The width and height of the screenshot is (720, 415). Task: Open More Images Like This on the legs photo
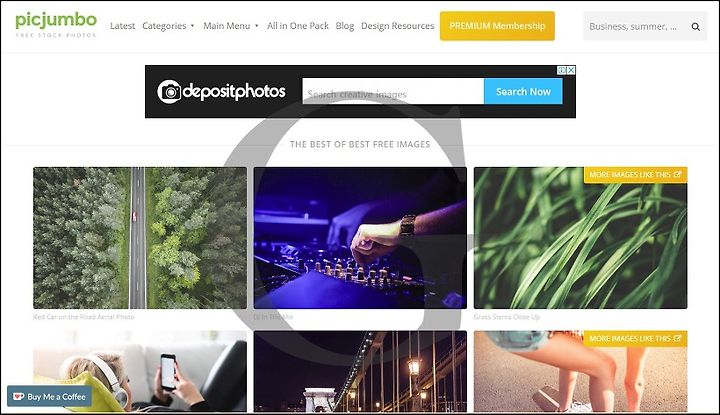(x=635, y=339)
